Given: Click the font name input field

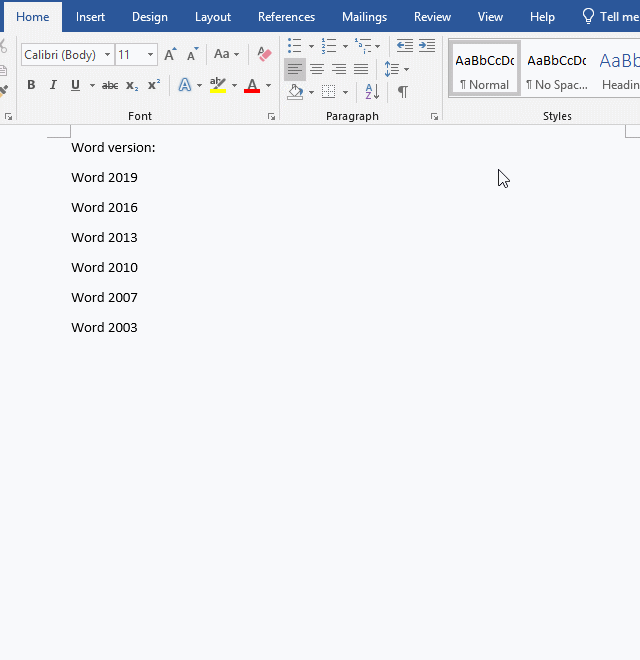Looking at the screenshot, I should tap(62, 55).
